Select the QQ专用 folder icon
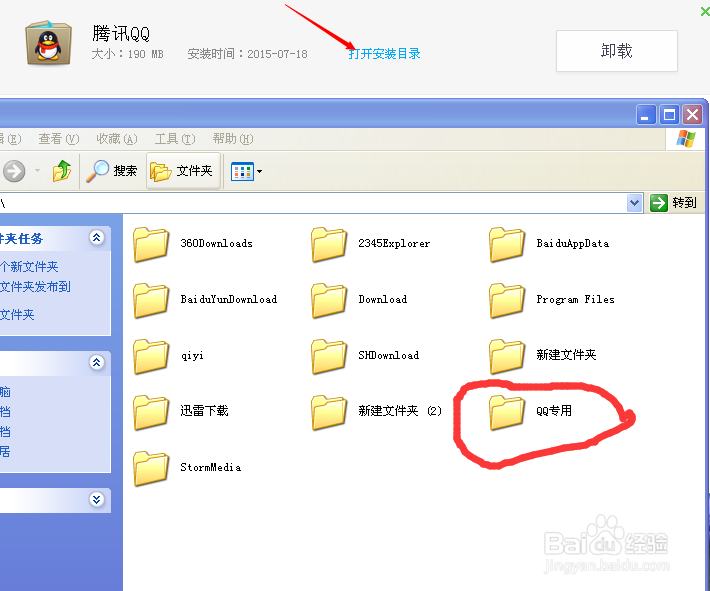Image resolution: width=710 pixels, height=591 pixels. tap(507, 412)
